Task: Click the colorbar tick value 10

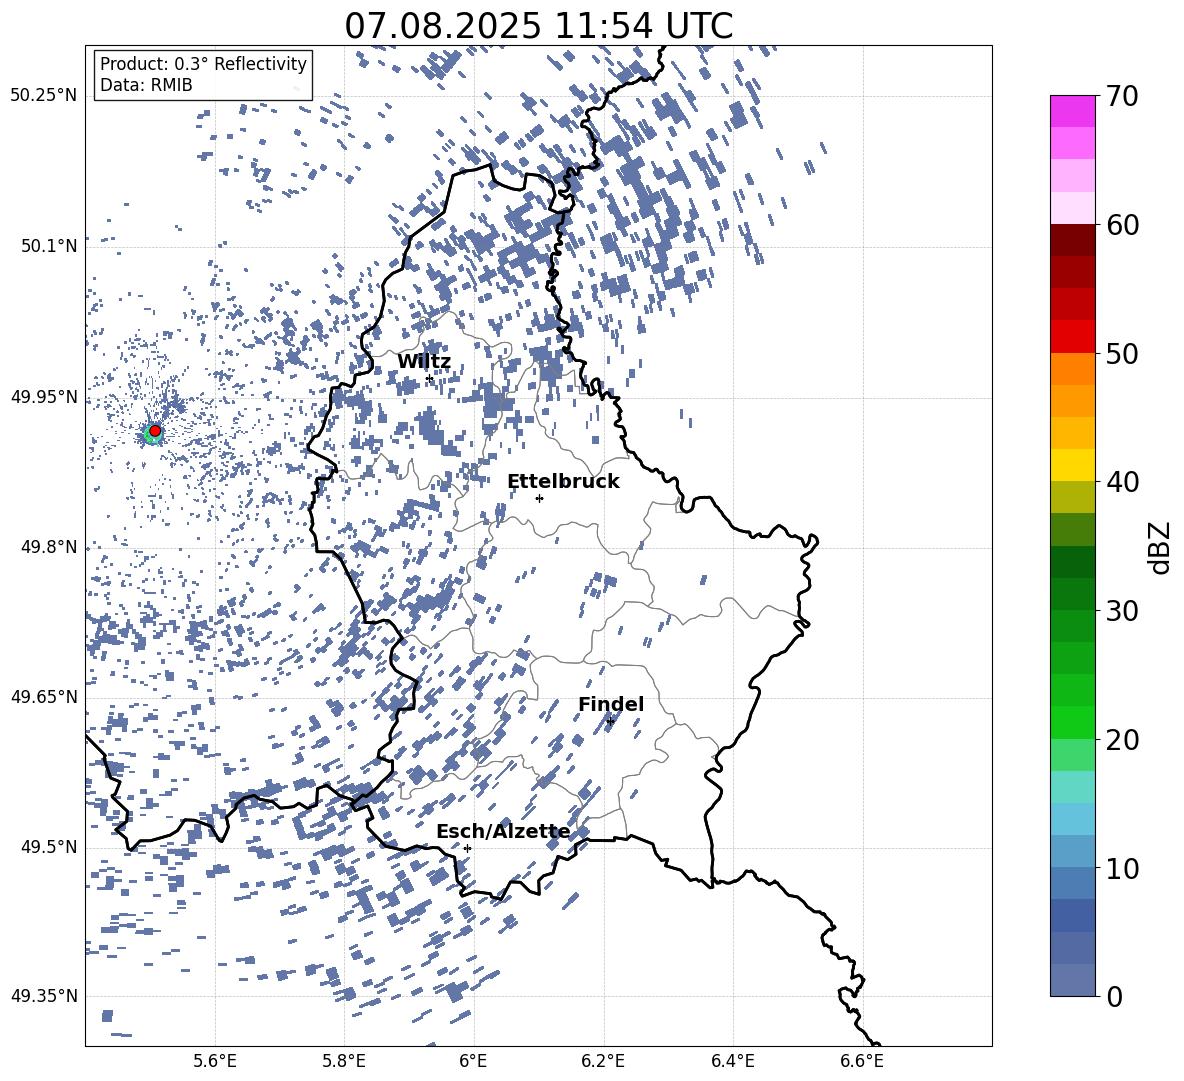Action: click(1122, 868)
